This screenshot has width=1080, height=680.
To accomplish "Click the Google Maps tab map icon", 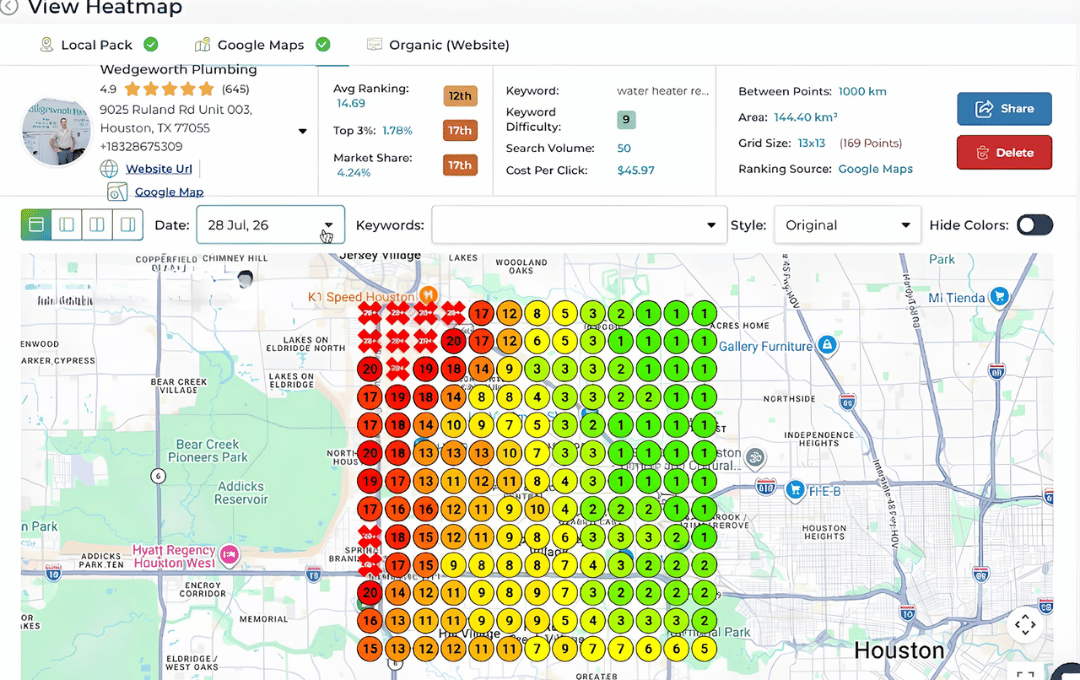I will click(202, 45).
